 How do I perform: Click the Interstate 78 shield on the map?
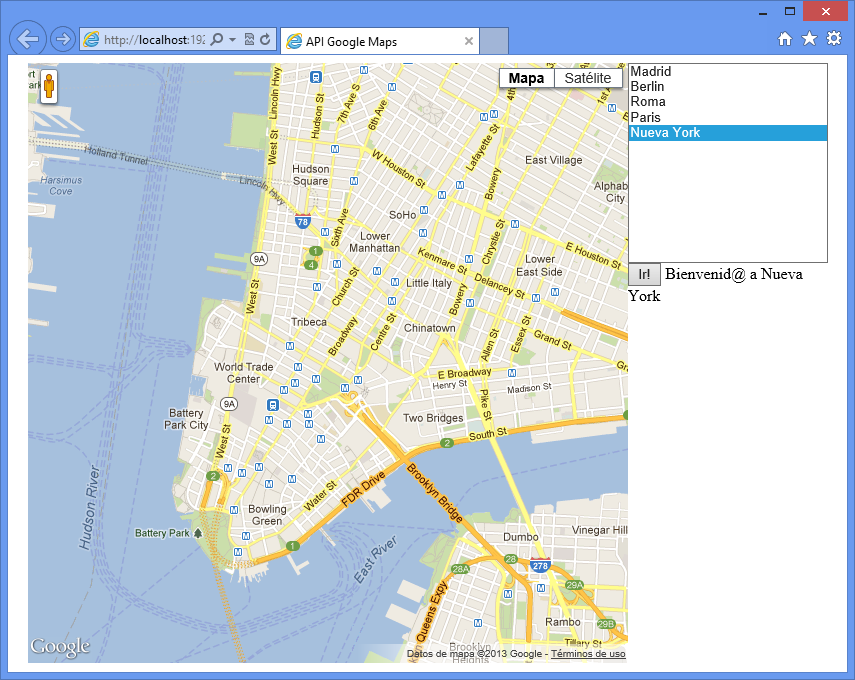point(303,221)
